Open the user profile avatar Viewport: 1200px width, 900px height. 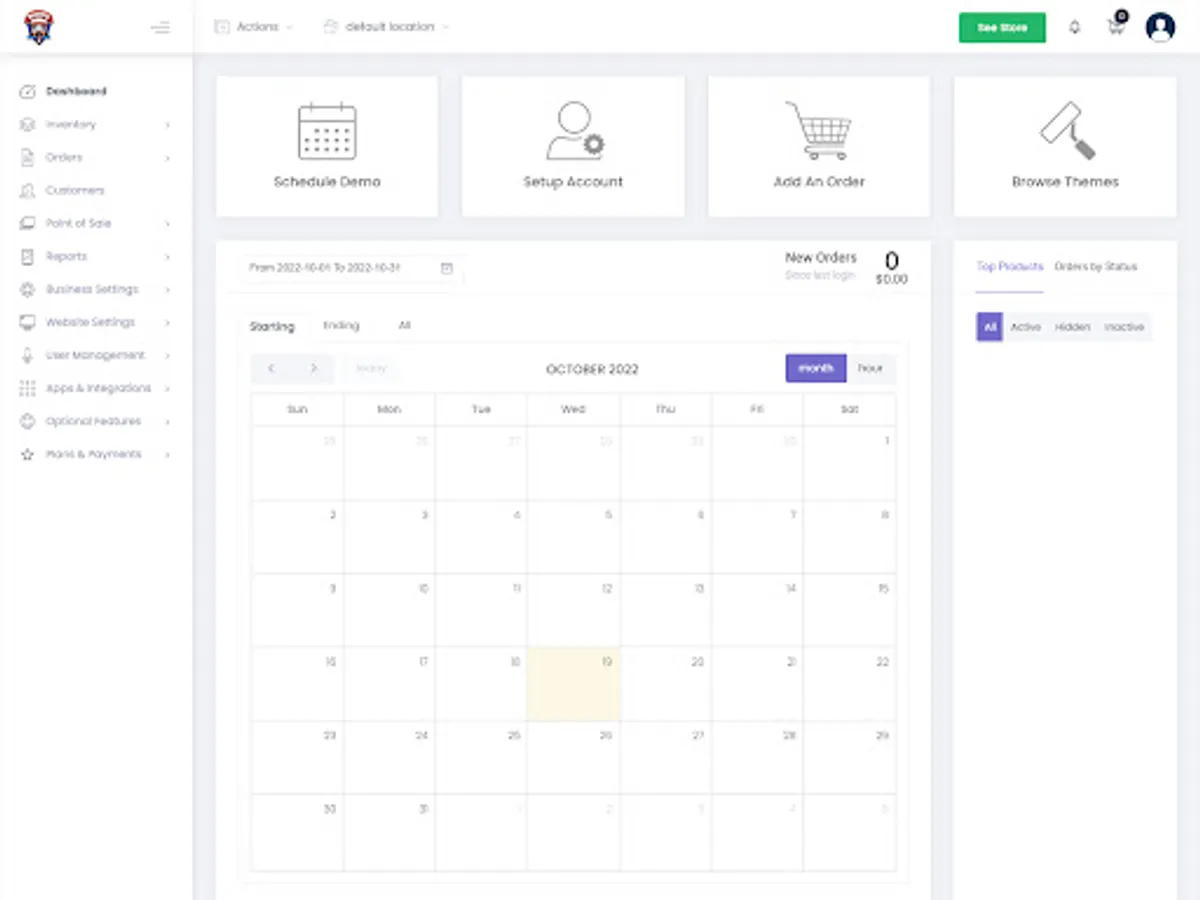click(1161, 27)
